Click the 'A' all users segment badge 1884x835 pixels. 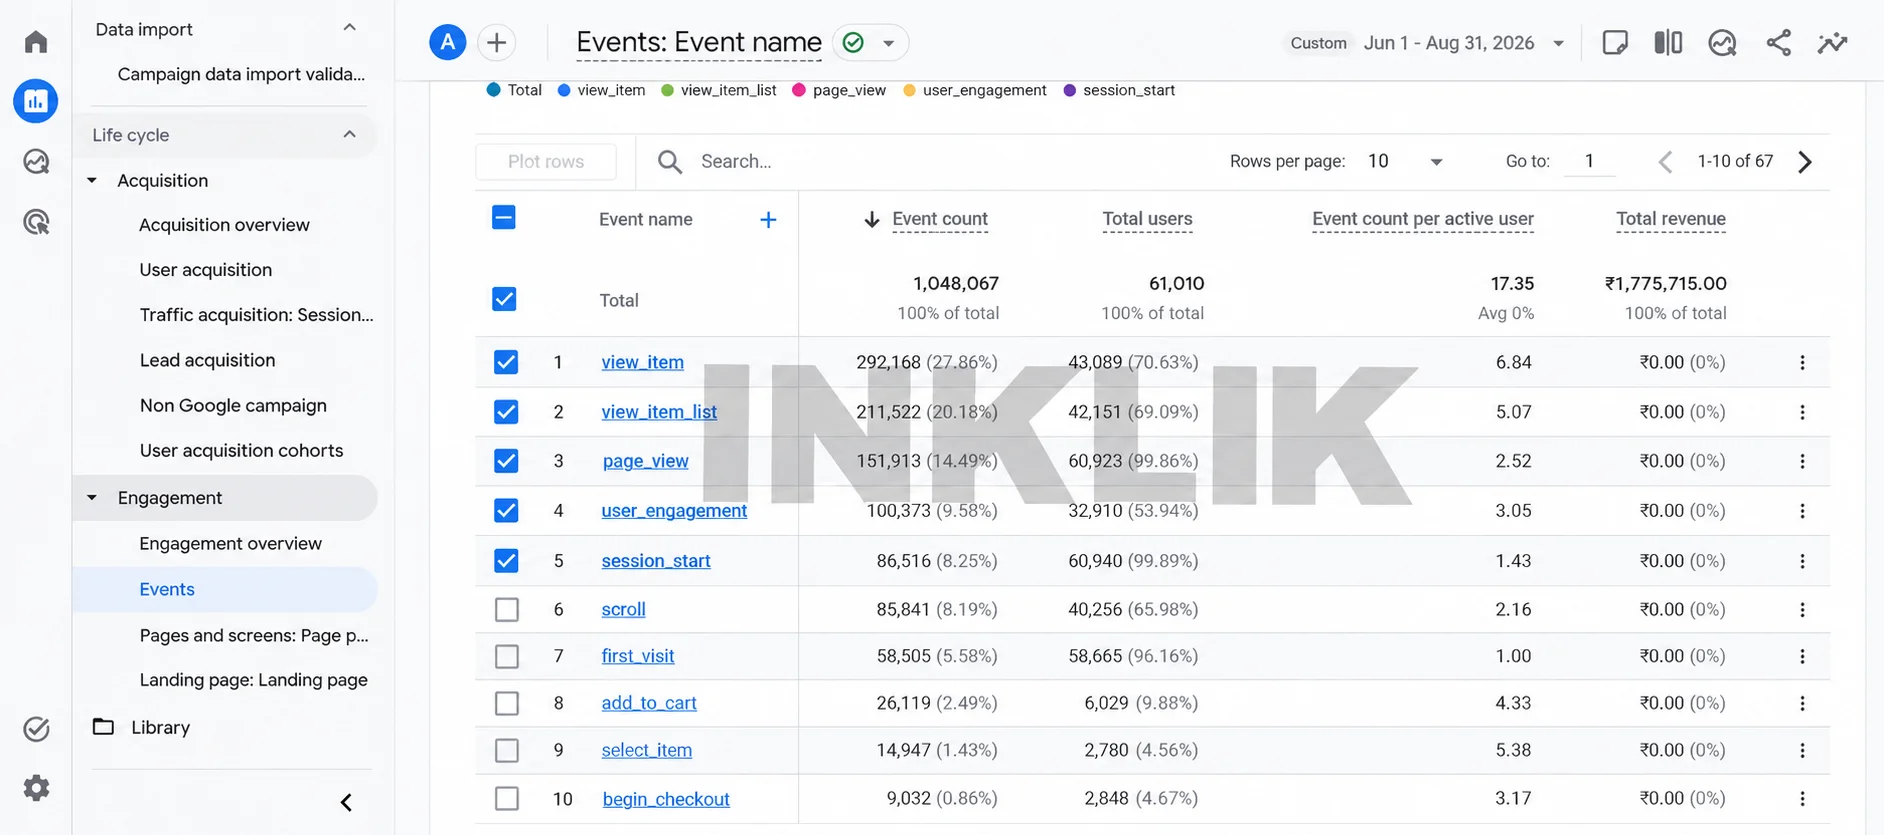point(448,42)
